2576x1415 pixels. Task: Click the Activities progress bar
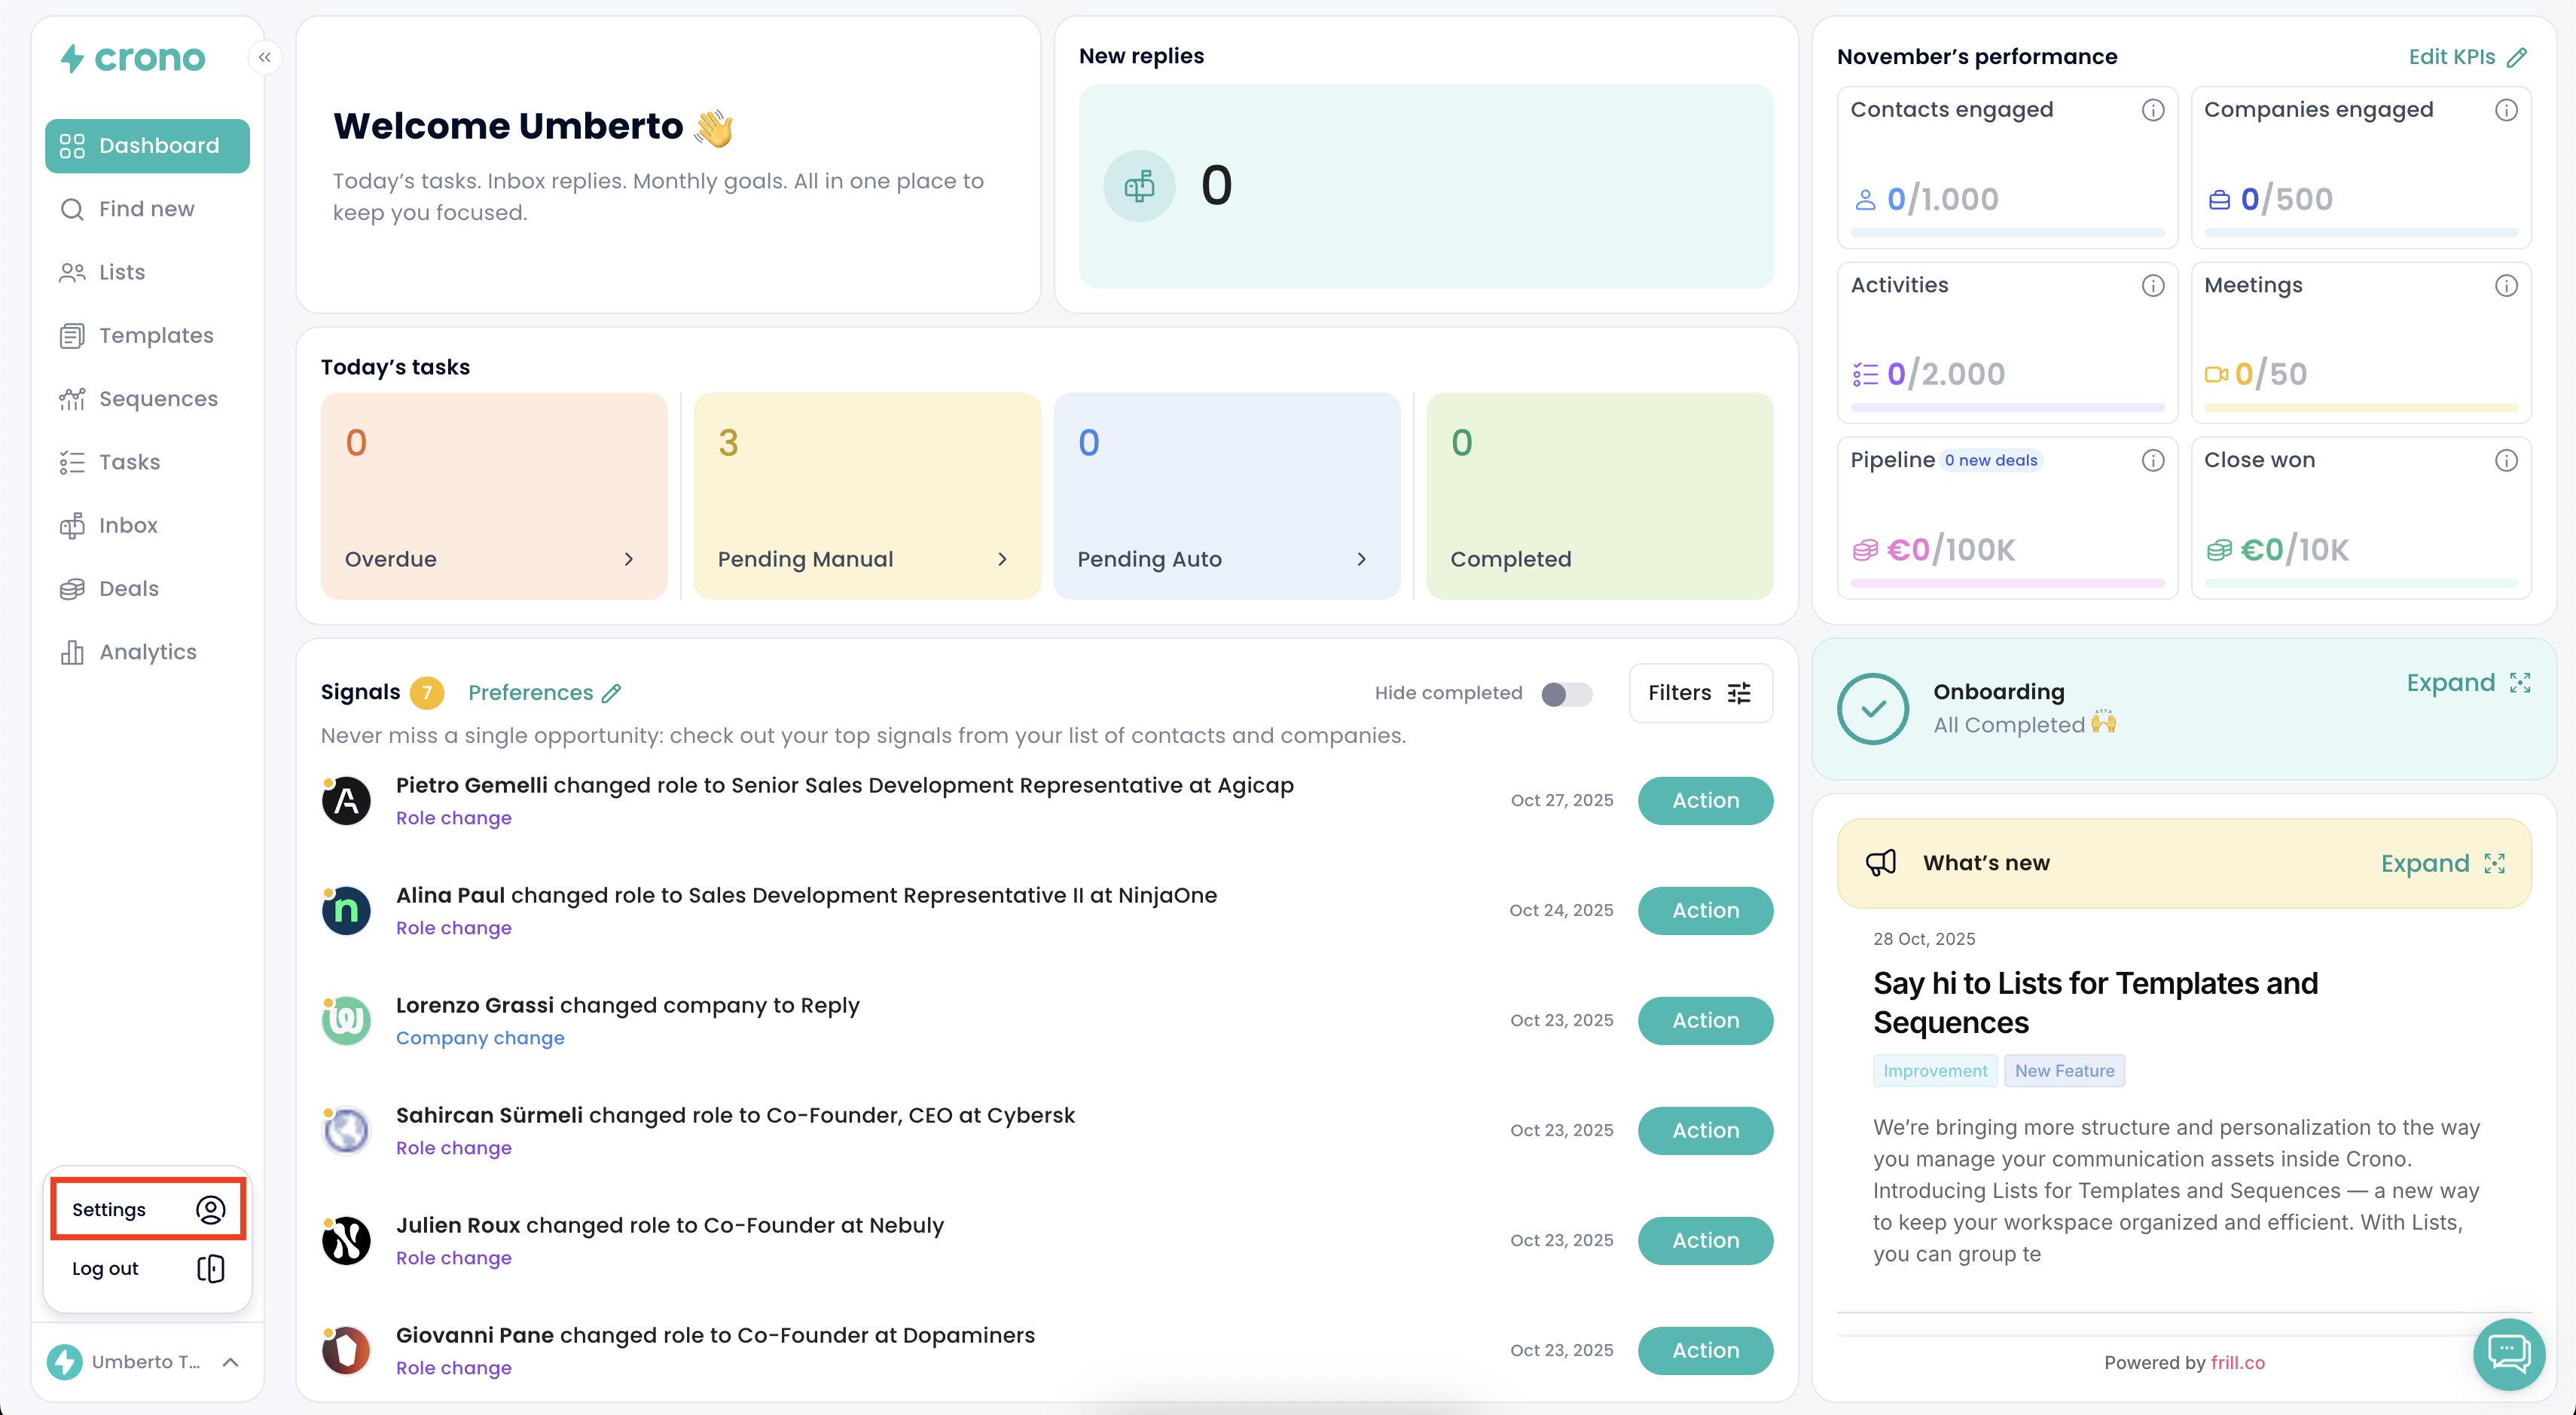(x=2006, y=408)
